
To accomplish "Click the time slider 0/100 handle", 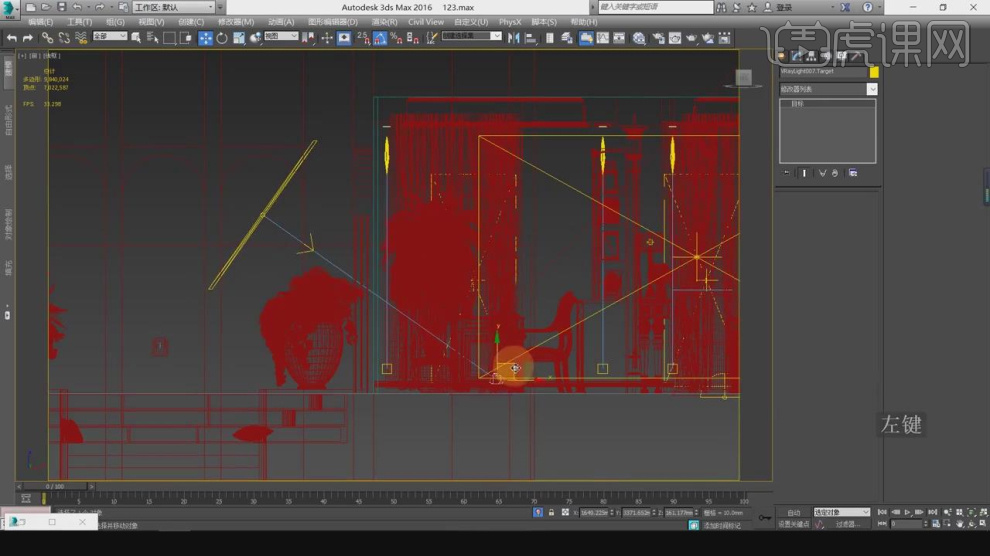I will click(55, 486).
